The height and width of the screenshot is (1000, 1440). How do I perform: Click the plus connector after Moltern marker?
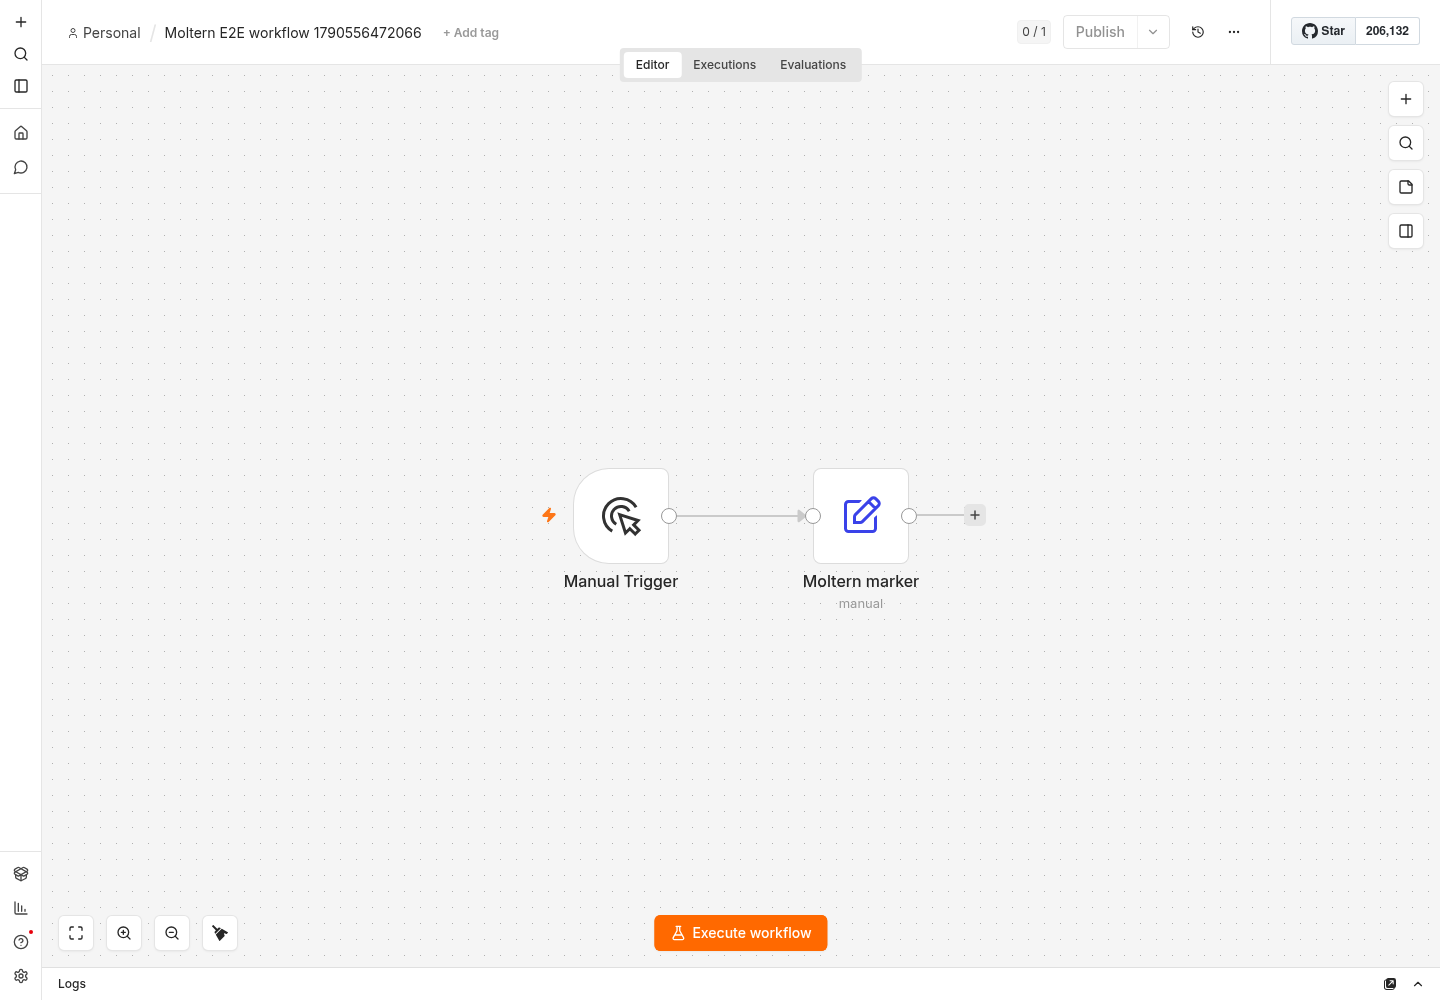point(975,515)
